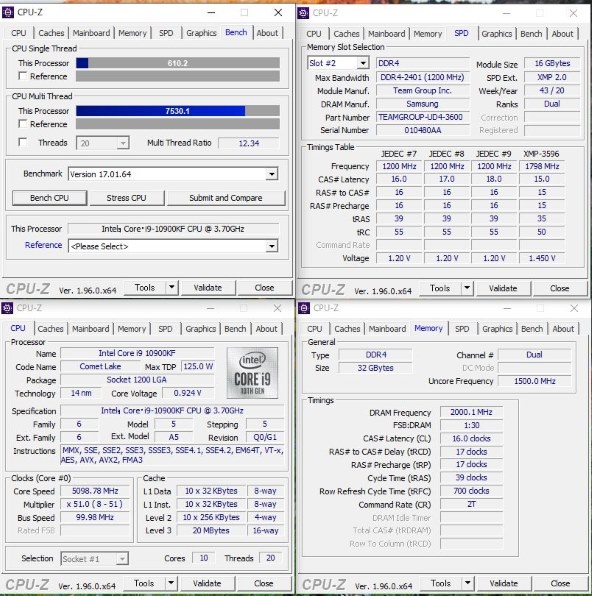
Task: Click CPU-Z app icon in Bench window title bar
Action: click(x=8, y=13)
